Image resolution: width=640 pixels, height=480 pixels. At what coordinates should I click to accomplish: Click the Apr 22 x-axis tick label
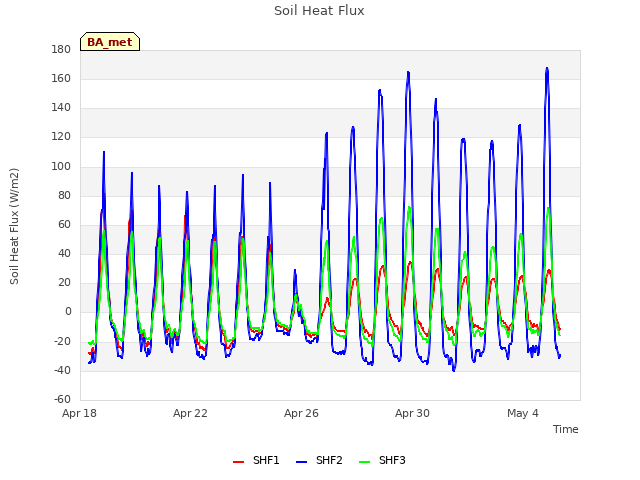[190, 413]
